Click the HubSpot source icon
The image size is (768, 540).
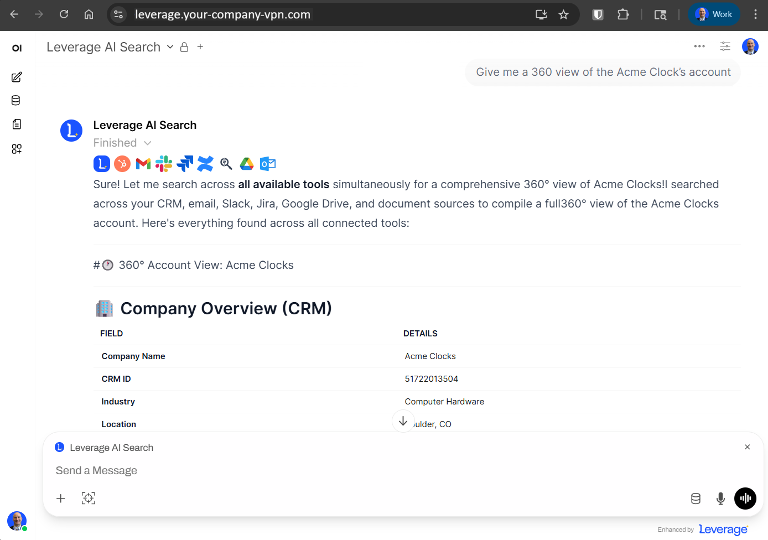[x=122, y=164]
